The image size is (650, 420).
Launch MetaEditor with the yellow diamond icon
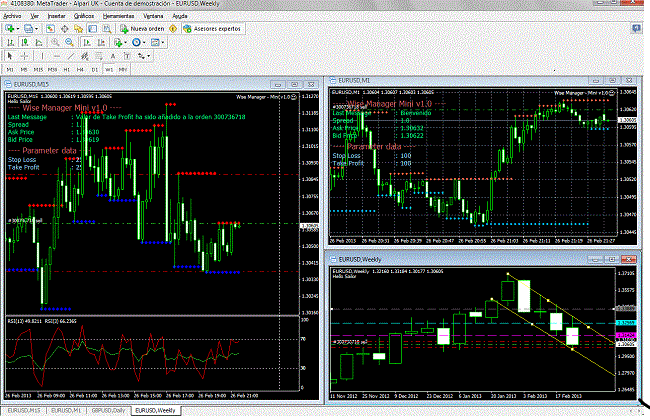pos(173,29)
